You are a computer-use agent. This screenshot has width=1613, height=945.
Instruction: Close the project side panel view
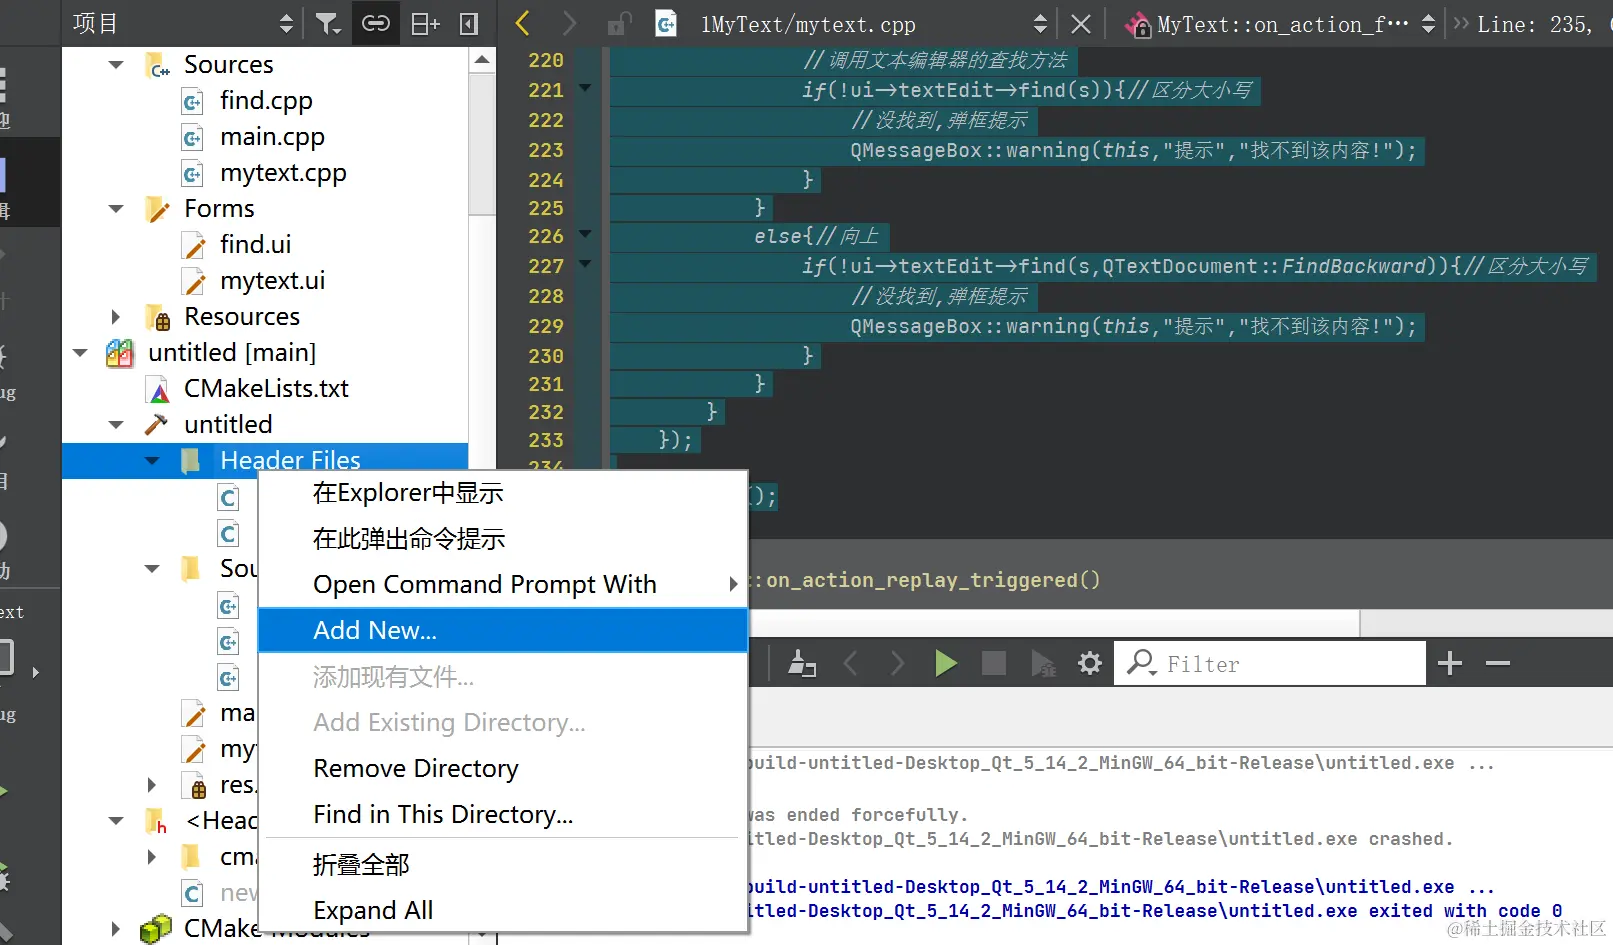pyautogui.click(x=469, y=23)
